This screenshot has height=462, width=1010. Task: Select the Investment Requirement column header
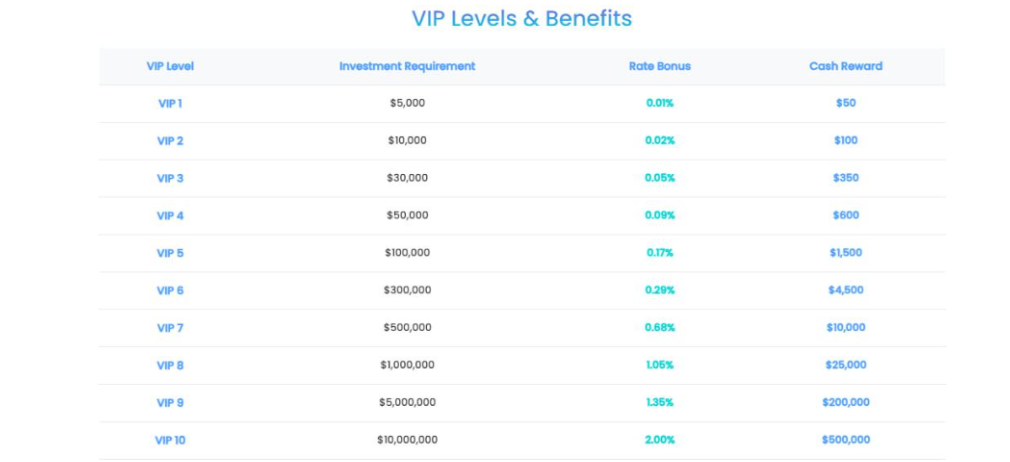[x=407, y=66]
